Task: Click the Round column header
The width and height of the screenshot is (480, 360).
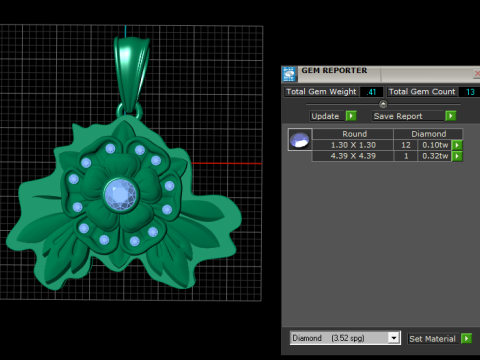Action: pyautogui.click(x=353, y=134)
